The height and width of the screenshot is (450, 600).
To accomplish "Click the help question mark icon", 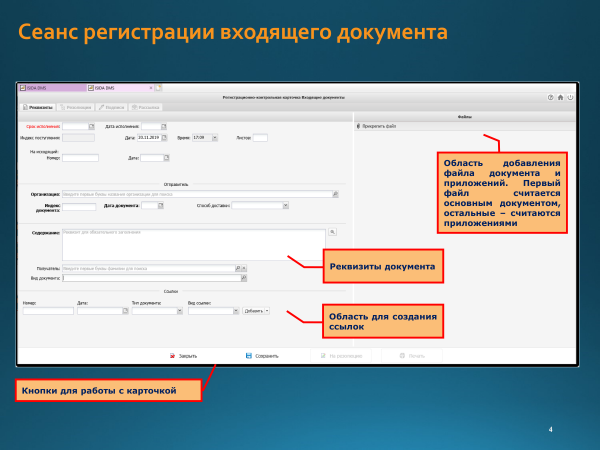I will 550,97.
